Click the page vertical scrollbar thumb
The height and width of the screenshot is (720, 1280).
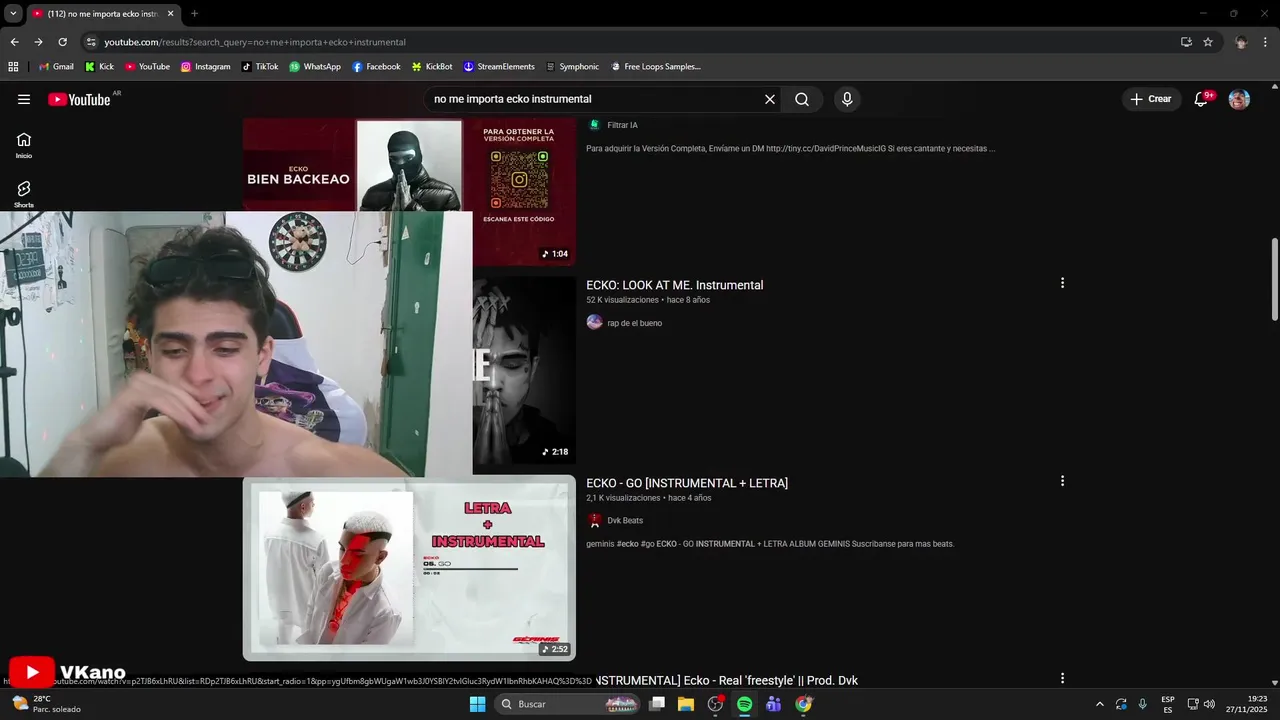(x=1274, y=279)
